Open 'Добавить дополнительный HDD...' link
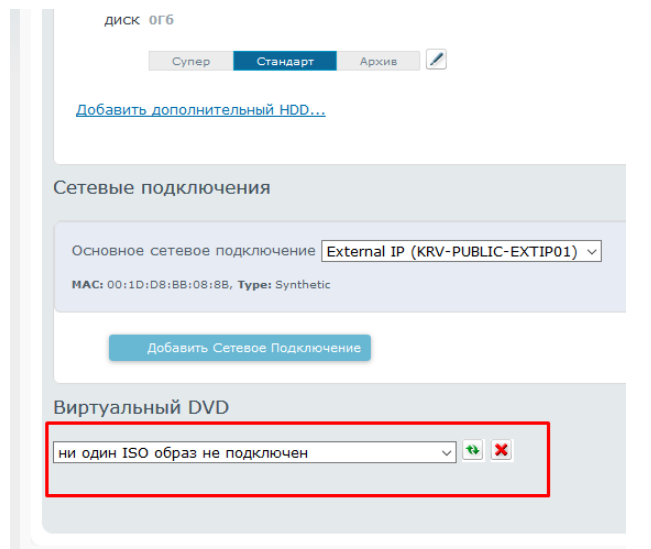 [x=200, y=110]
